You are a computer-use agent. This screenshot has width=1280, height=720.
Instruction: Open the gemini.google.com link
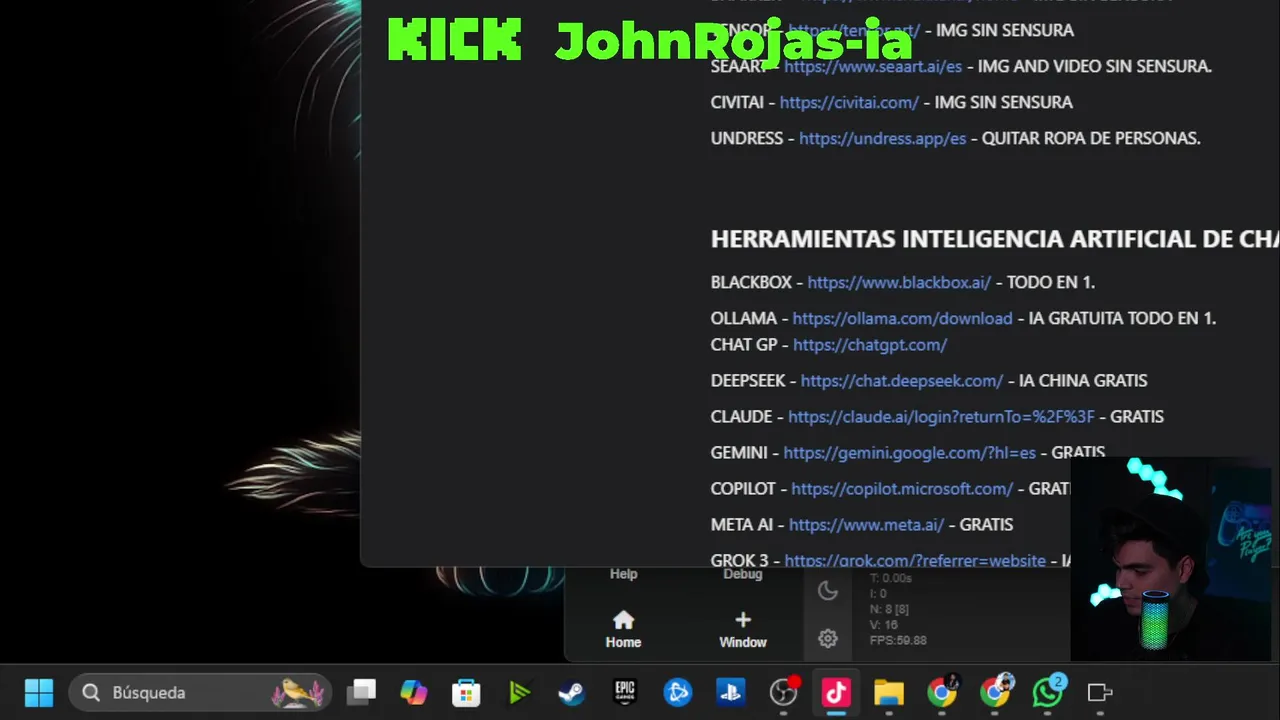910,452
